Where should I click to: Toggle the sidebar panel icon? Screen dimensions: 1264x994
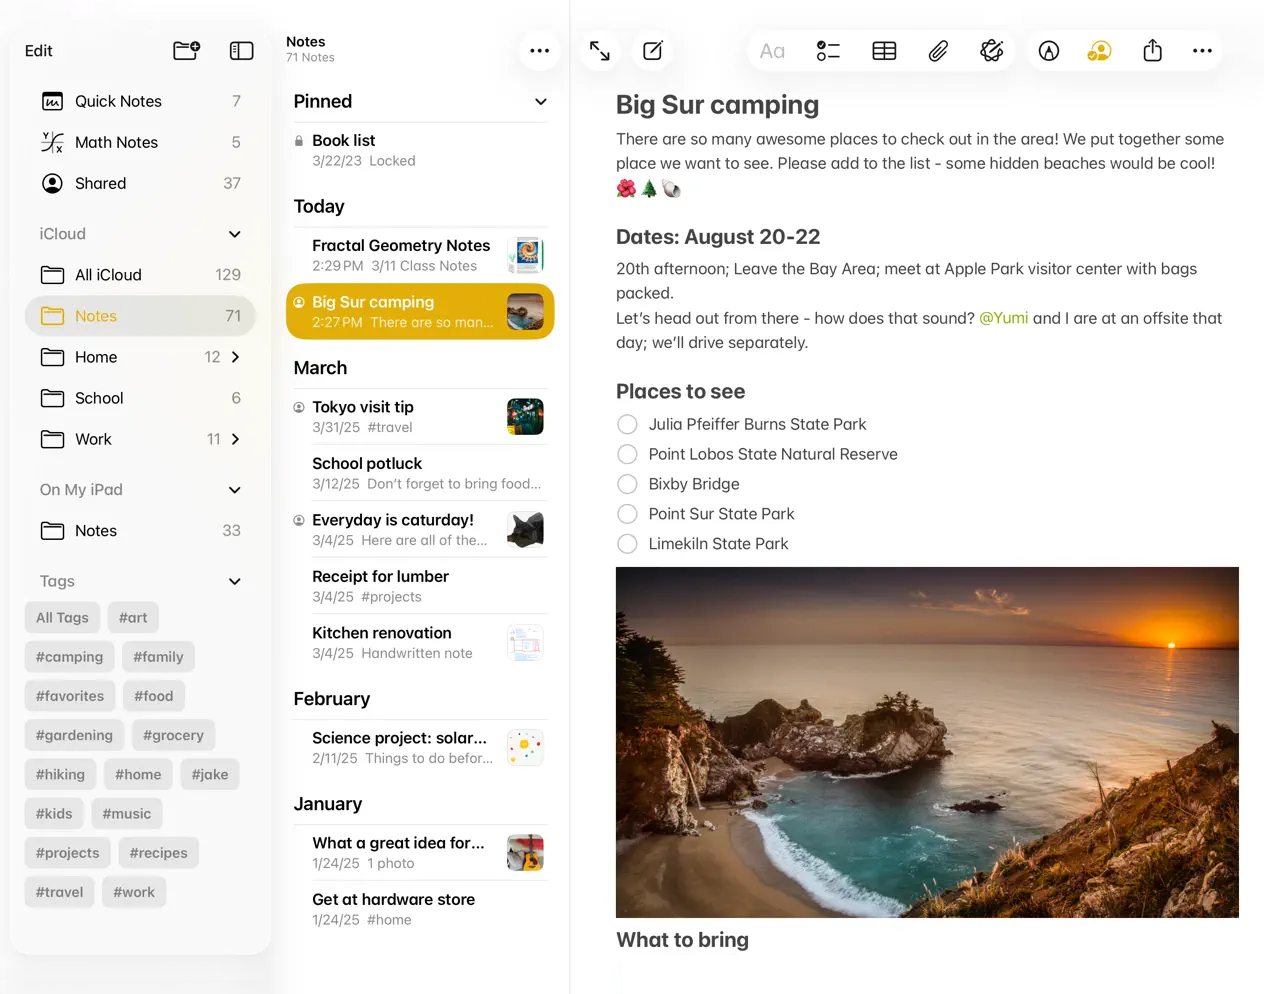pos(241,51)
